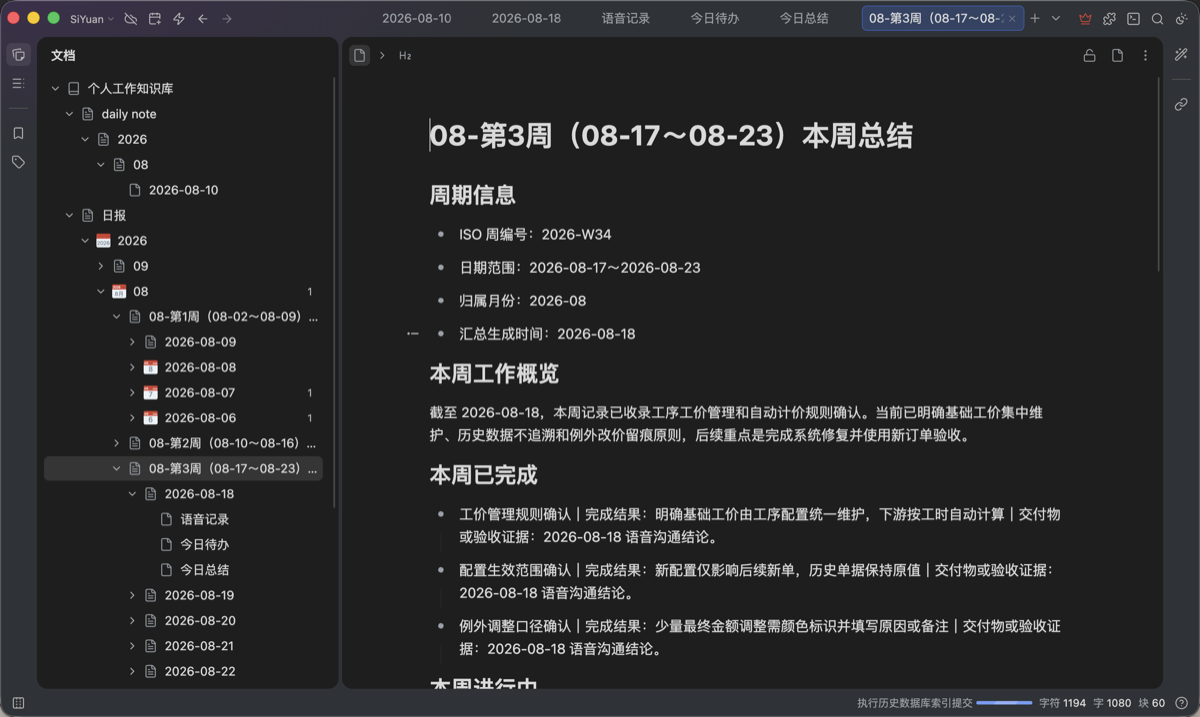The image size is (1200, 717).
Task: Toggle the document lock edit mode icon
Action: click(x=1089, y=56)
